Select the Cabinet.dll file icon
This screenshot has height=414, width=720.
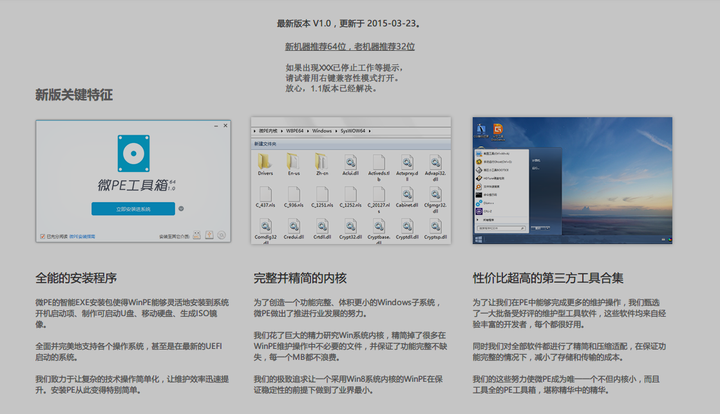[x=407, y=194]
